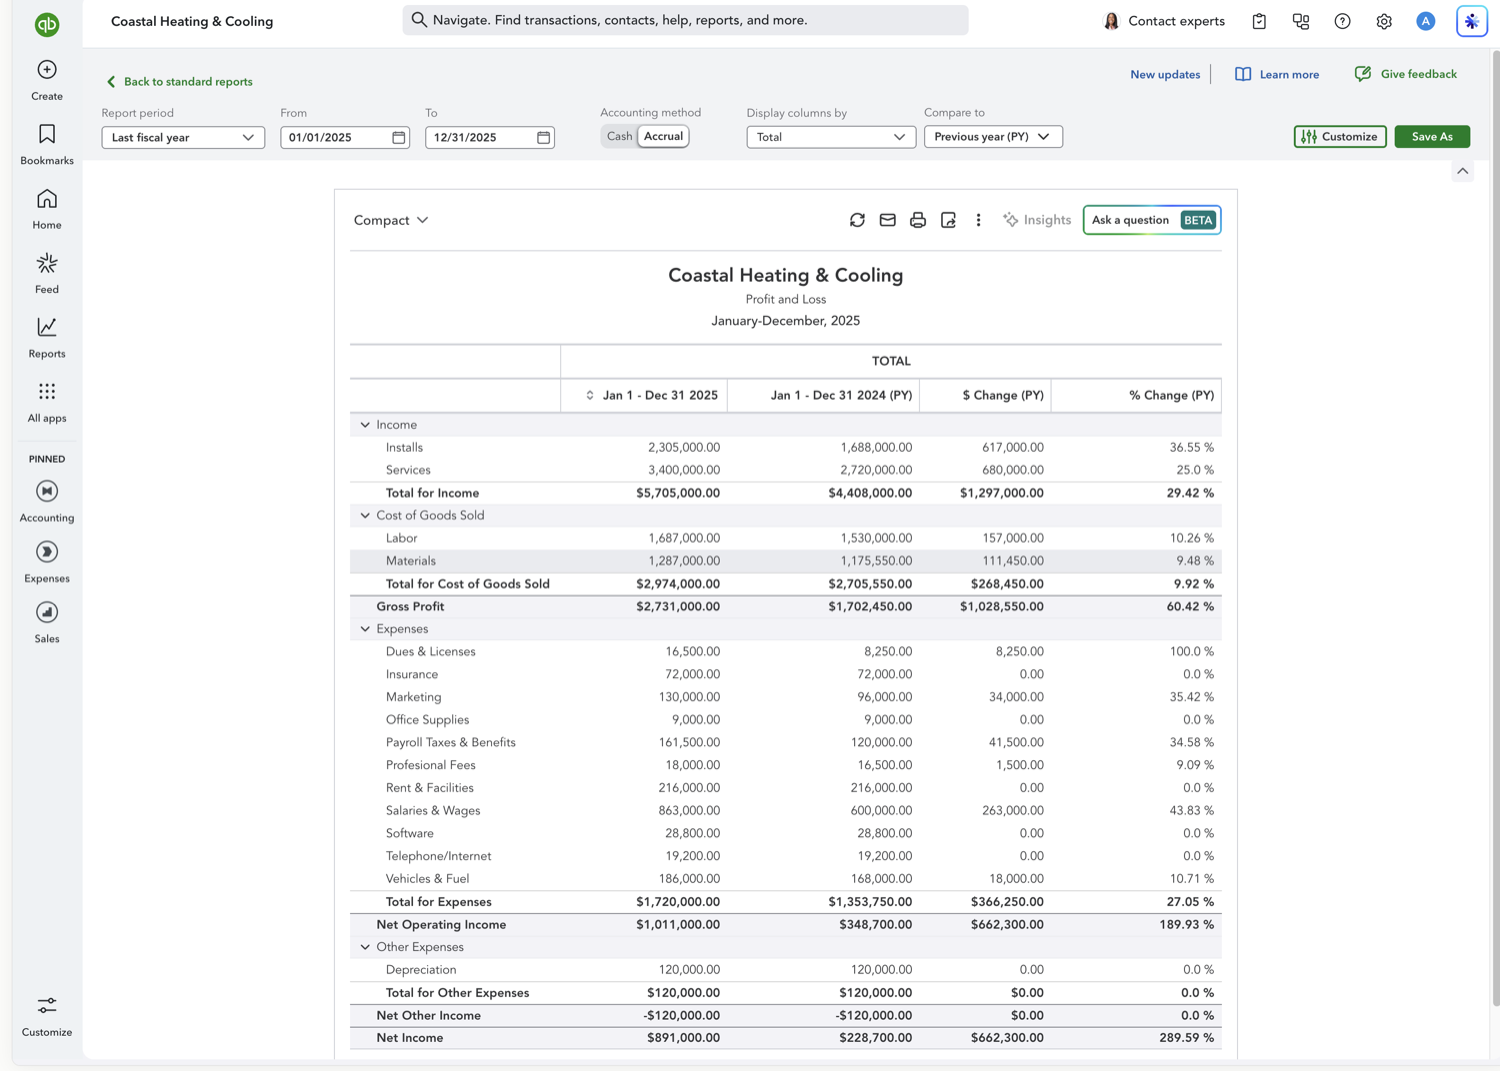Open the AI assistant sparkle icon
The image size is (1500, 1071).
click(1472, 21)
